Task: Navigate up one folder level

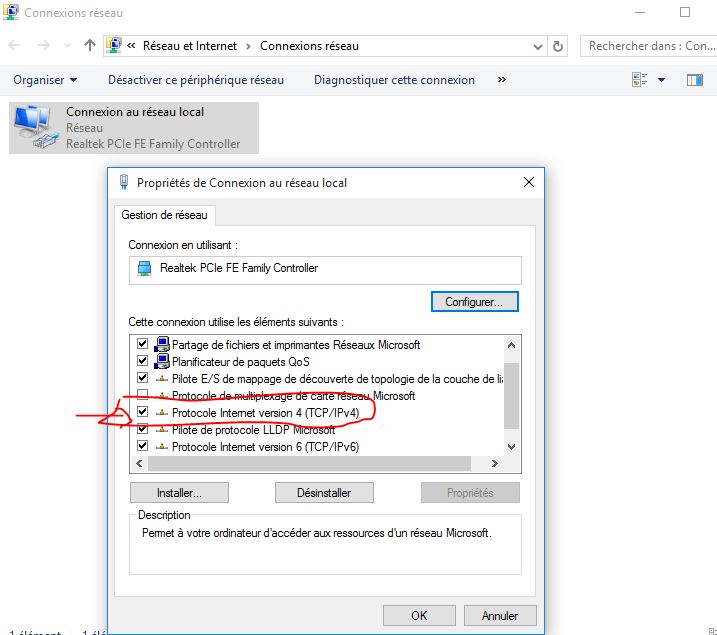Action: click(x=90, y=45)
